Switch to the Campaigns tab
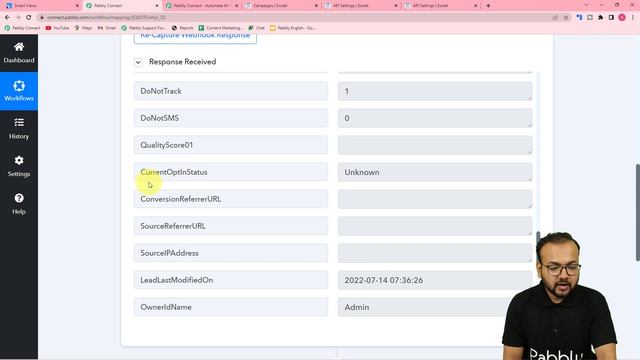This screenshot has height=360, width=640. 281,6
